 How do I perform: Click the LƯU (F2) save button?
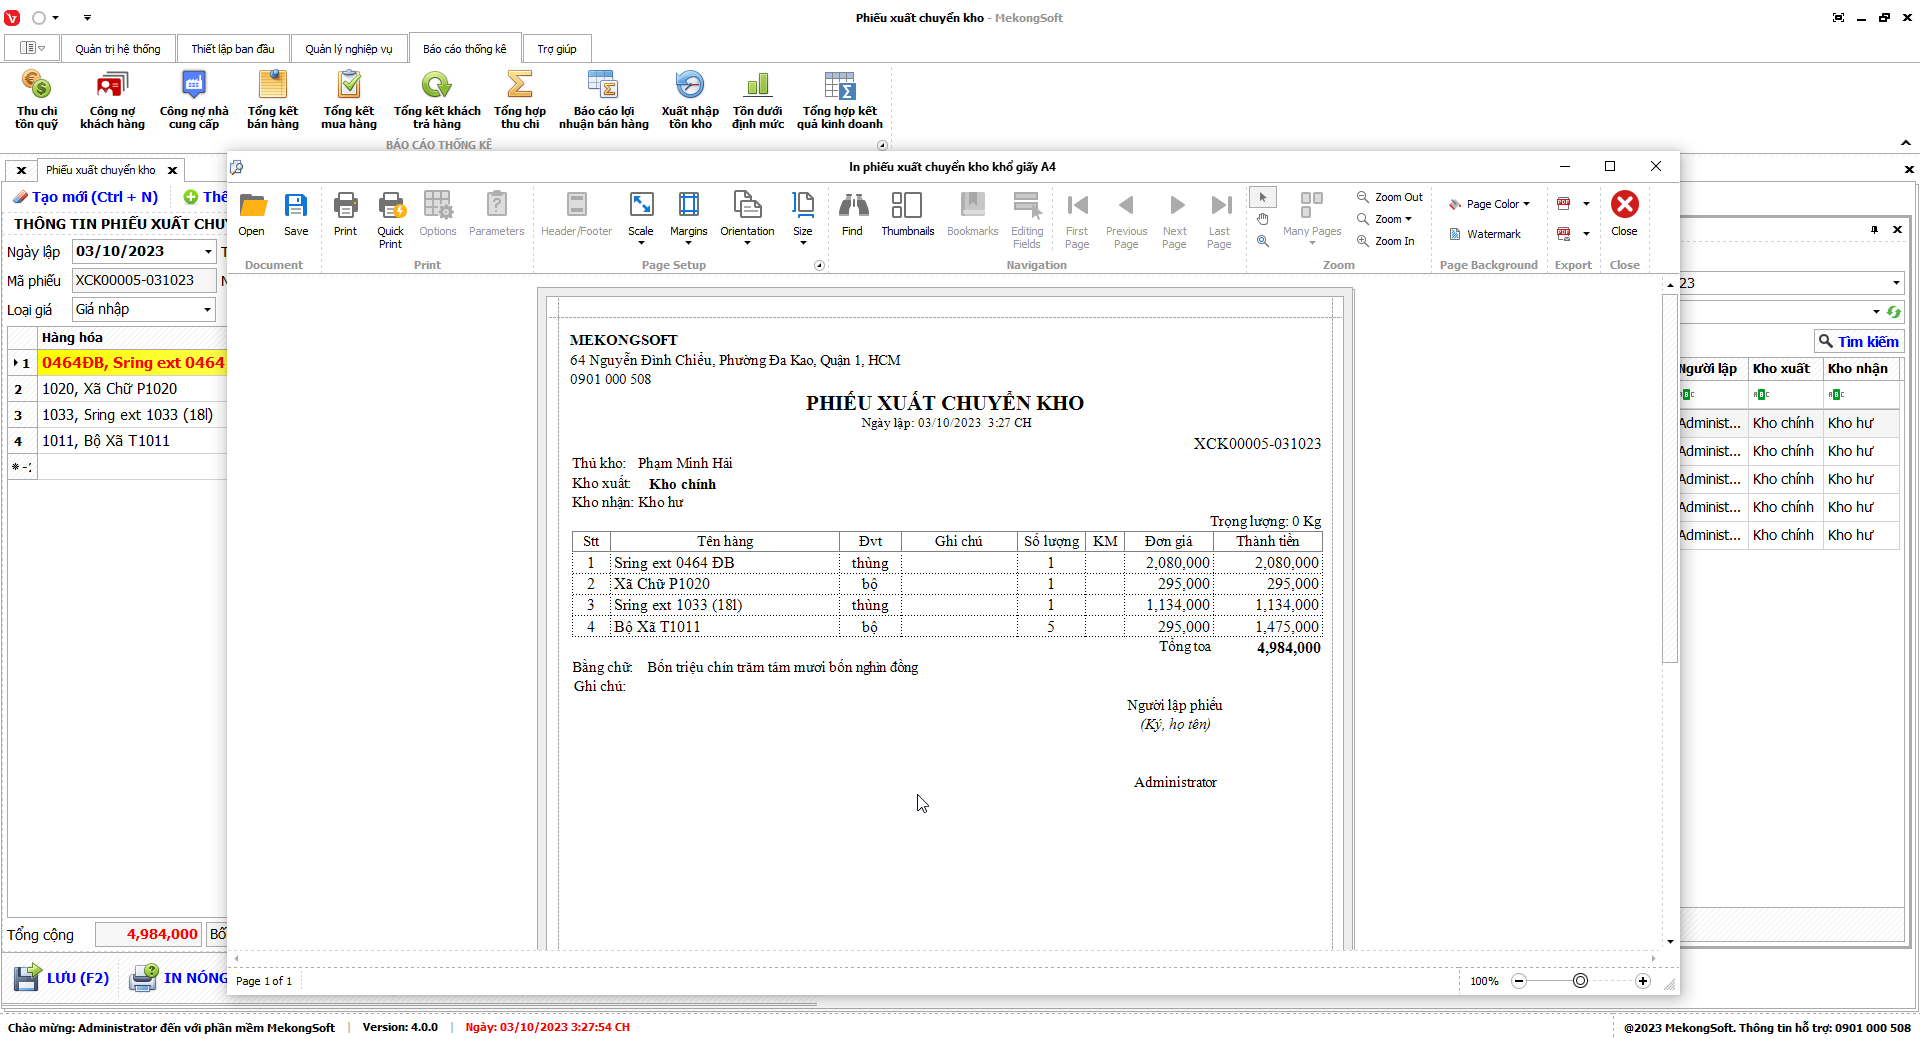pyautogui.click(x=62, y=977)
